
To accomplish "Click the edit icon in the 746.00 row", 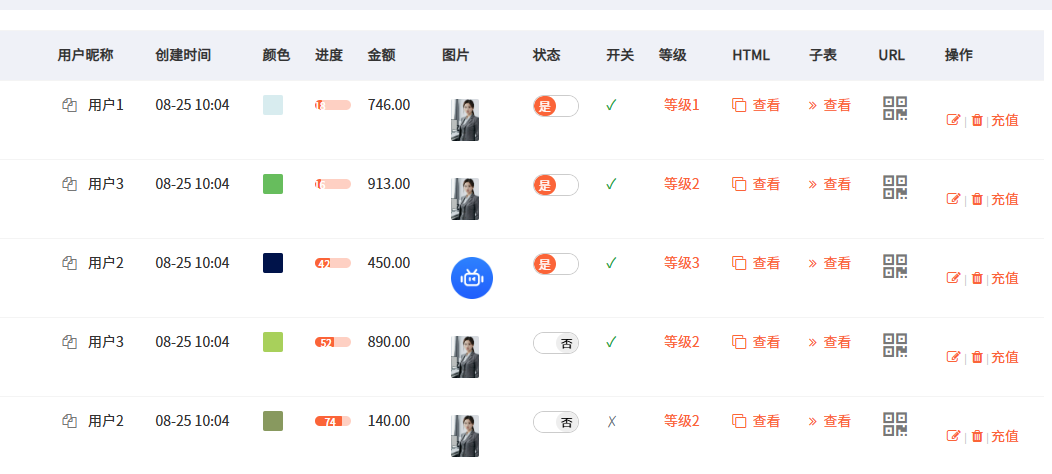I will 953,120.
